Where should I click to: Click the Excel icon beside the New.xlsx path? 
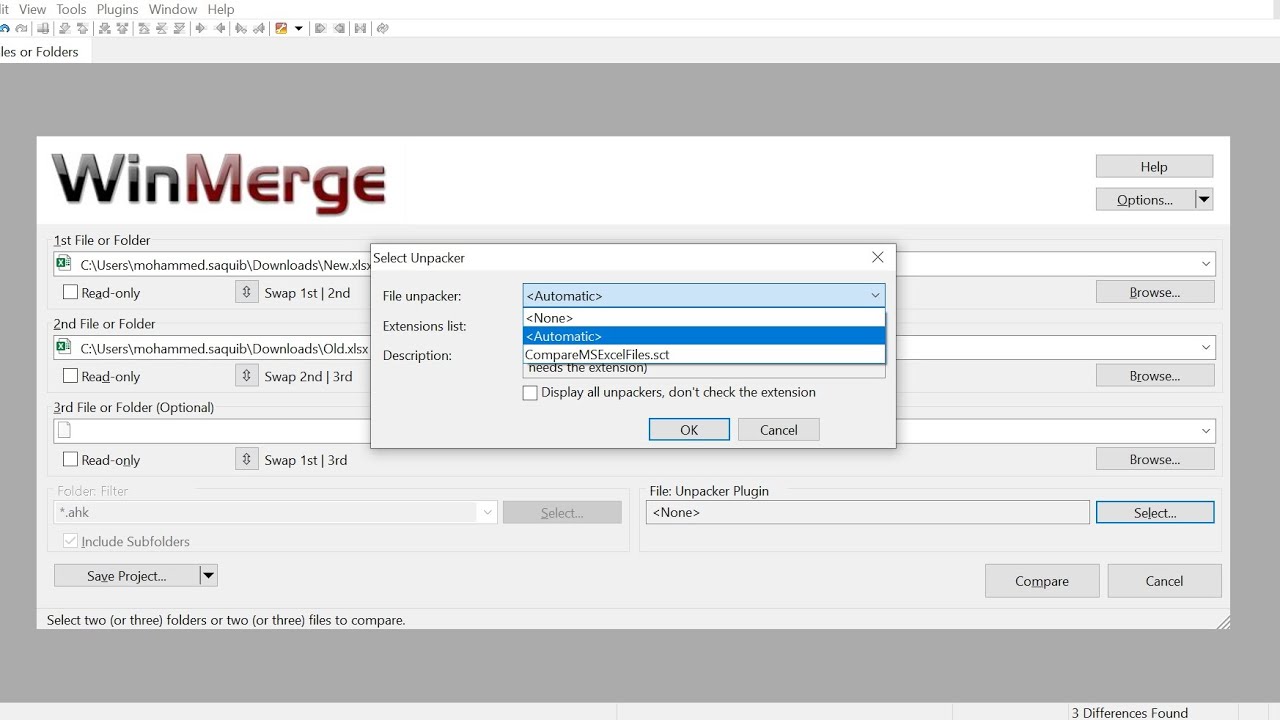tap(64, 264)
